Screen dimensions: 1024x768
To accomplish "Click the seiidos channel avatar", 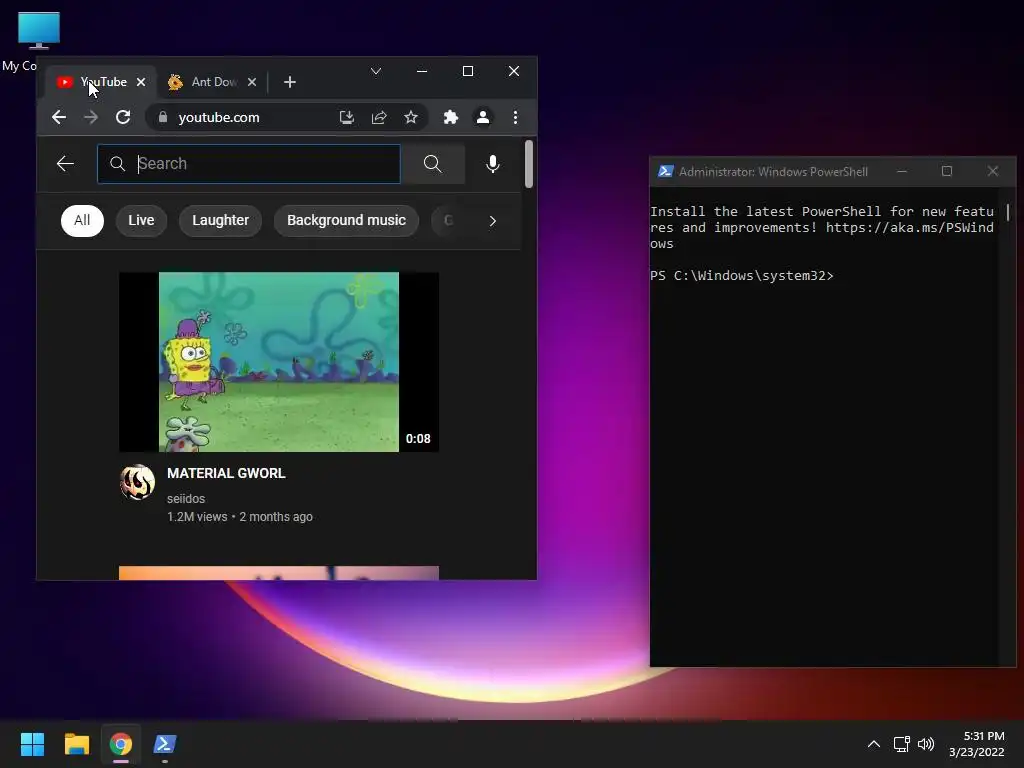I will pos(137,482).
